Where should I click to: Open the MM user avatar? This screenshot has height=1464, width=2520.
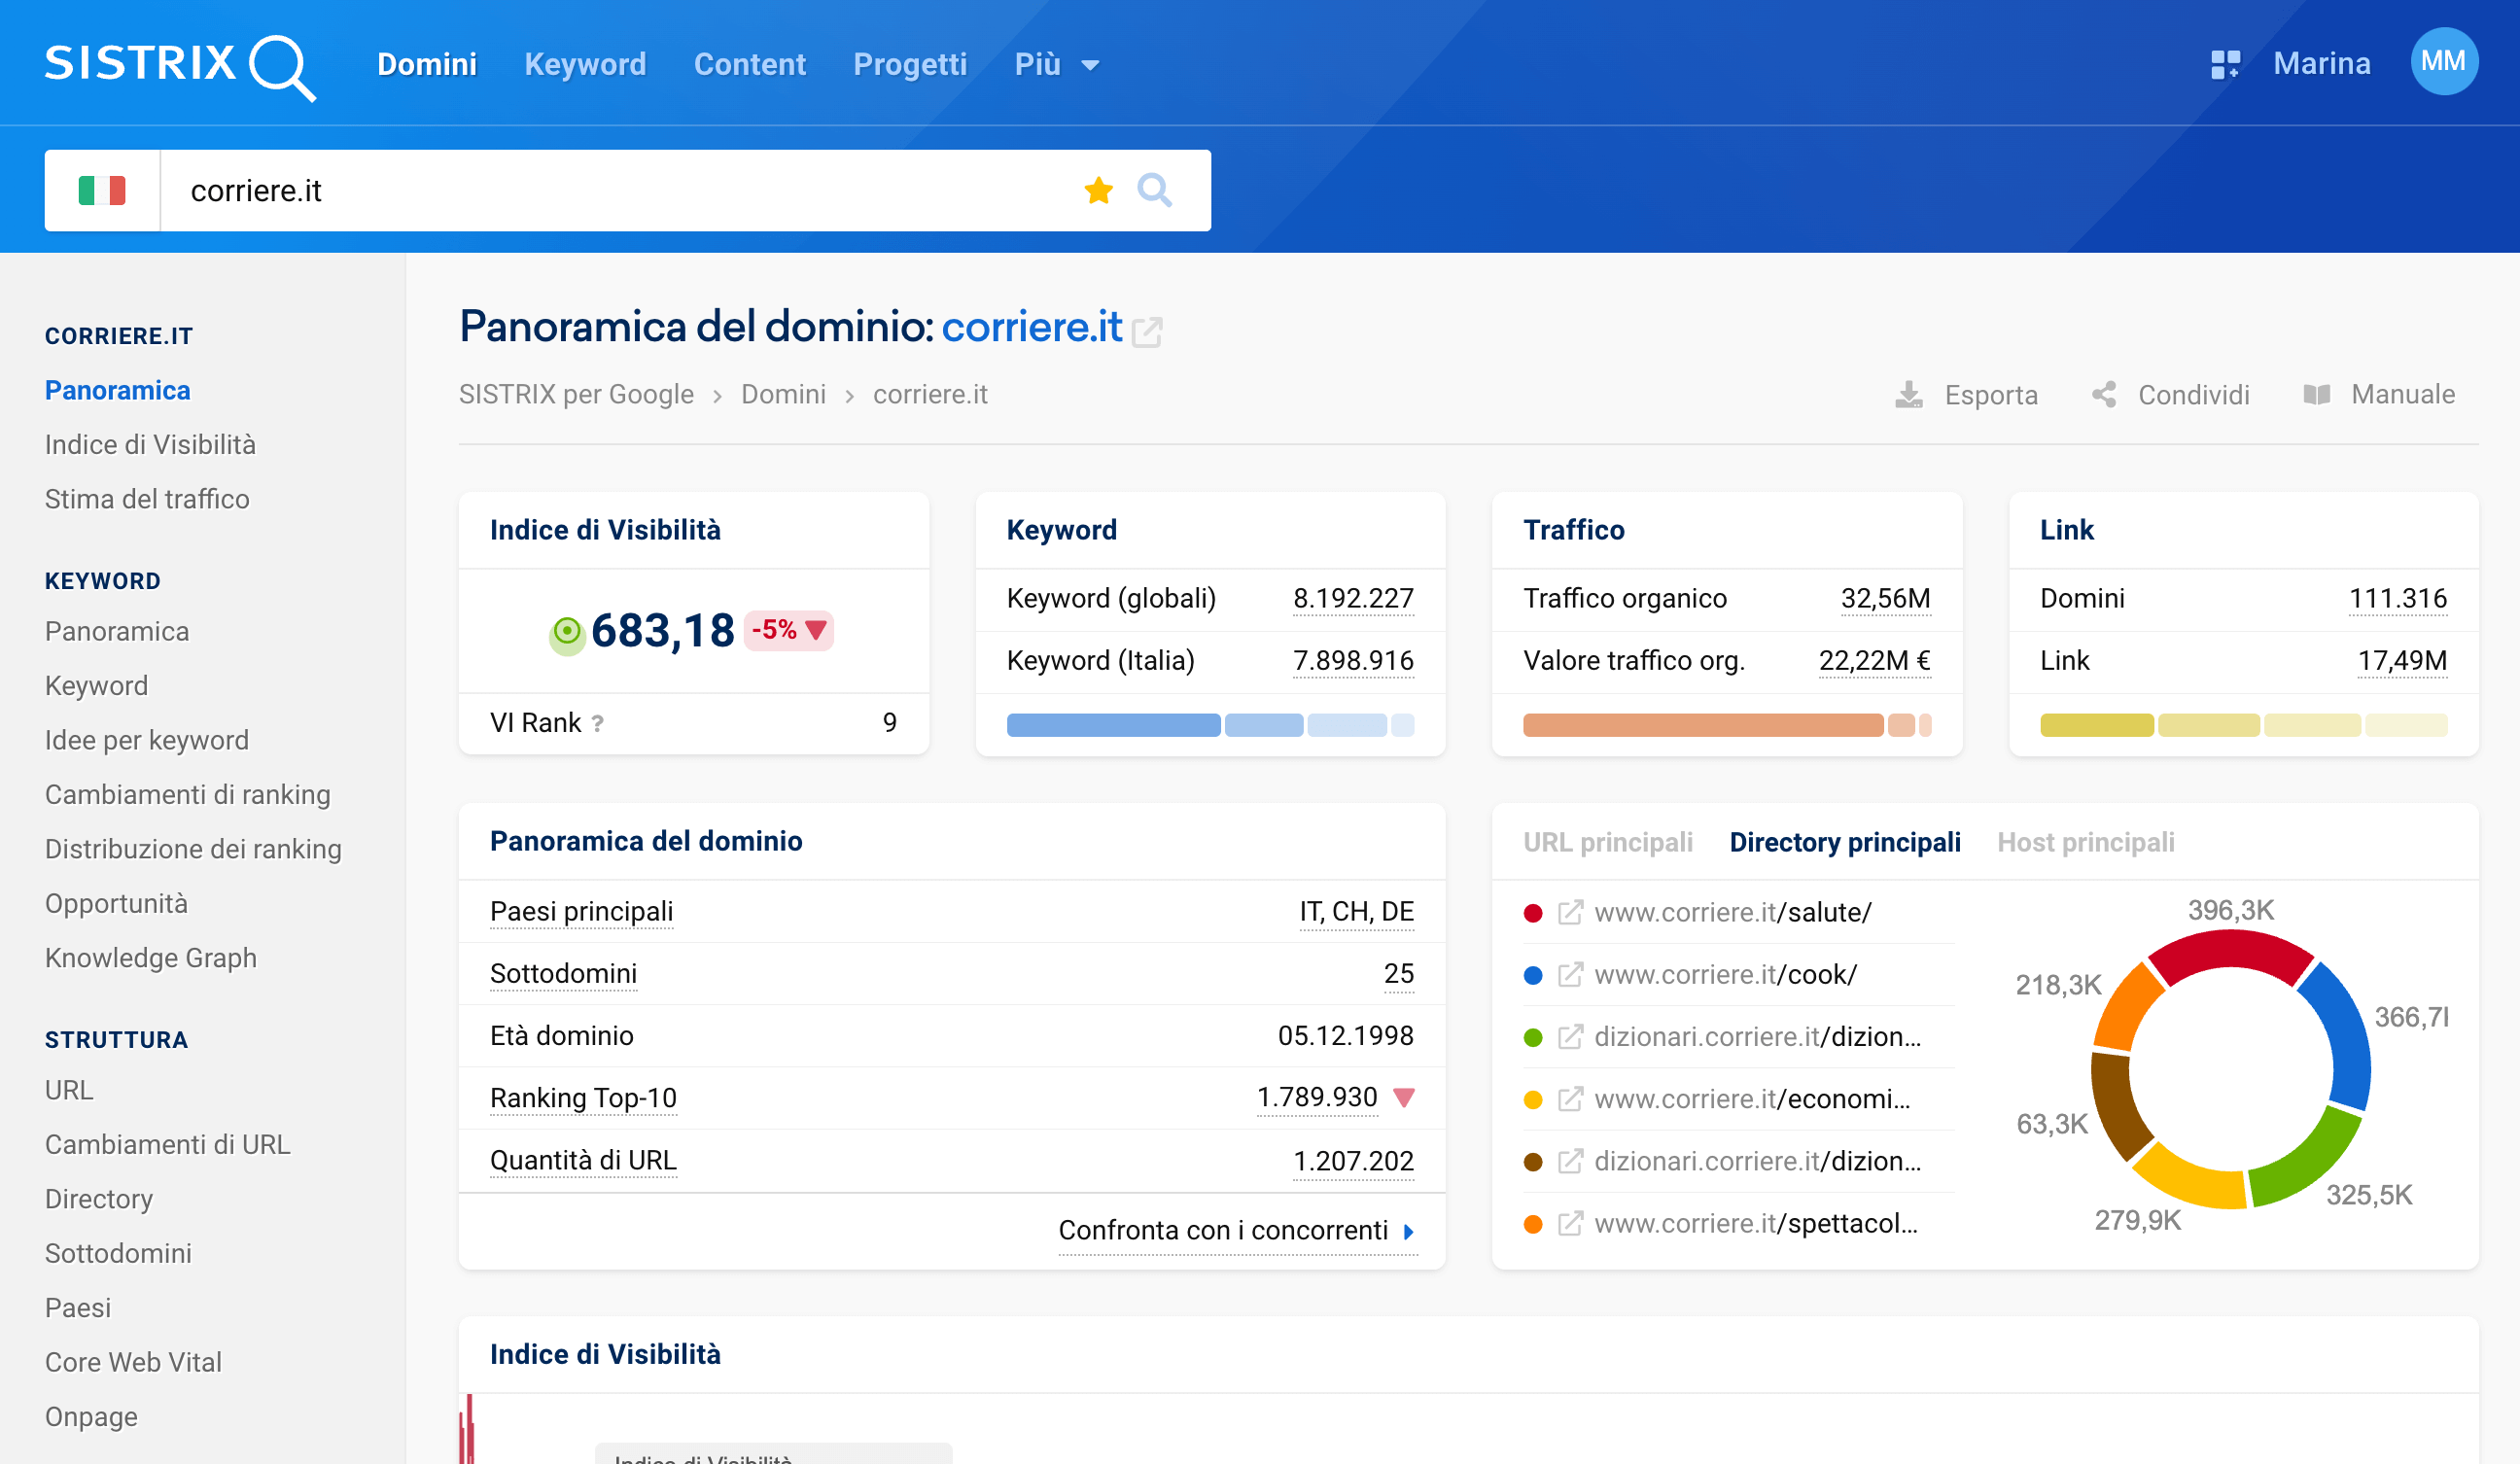coord(2443,62)
